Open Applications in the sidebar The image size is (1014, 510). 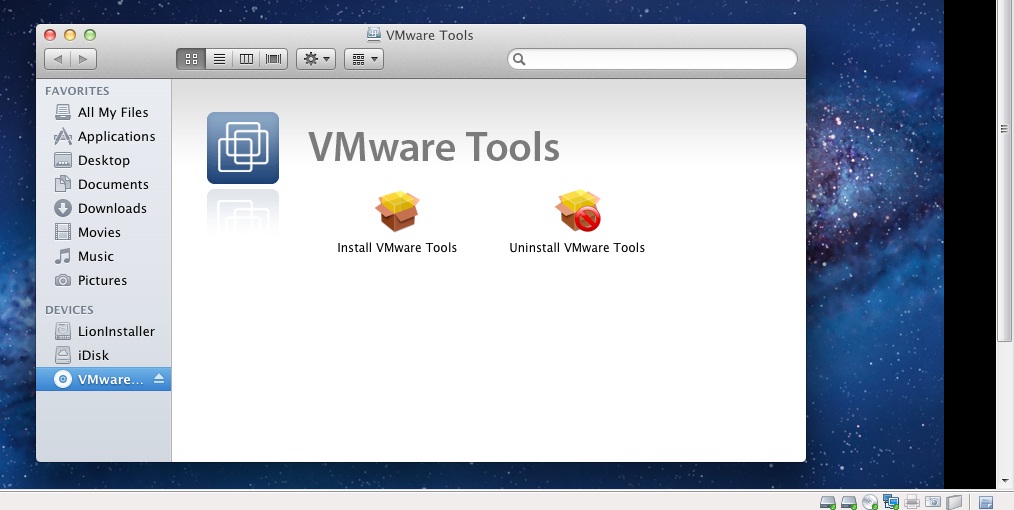pyautogui.click(x=103, y=136)
